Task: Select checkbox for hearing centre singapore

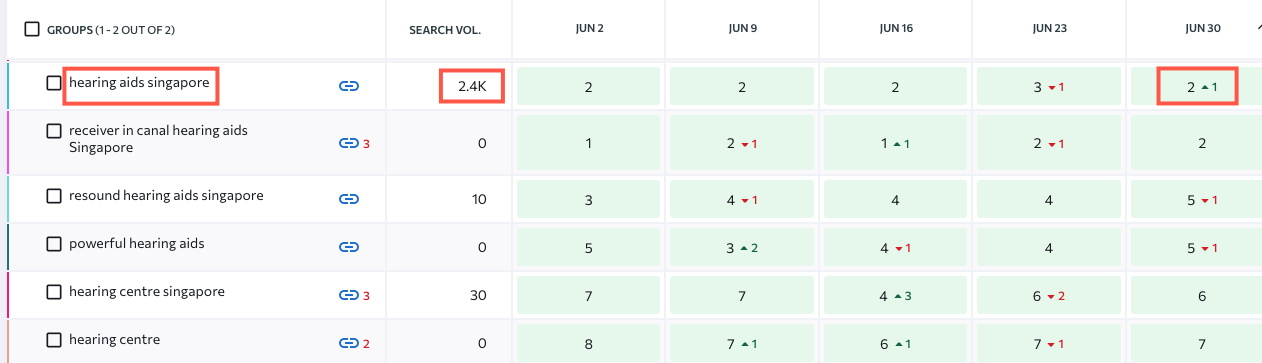Action: [54, 292]
